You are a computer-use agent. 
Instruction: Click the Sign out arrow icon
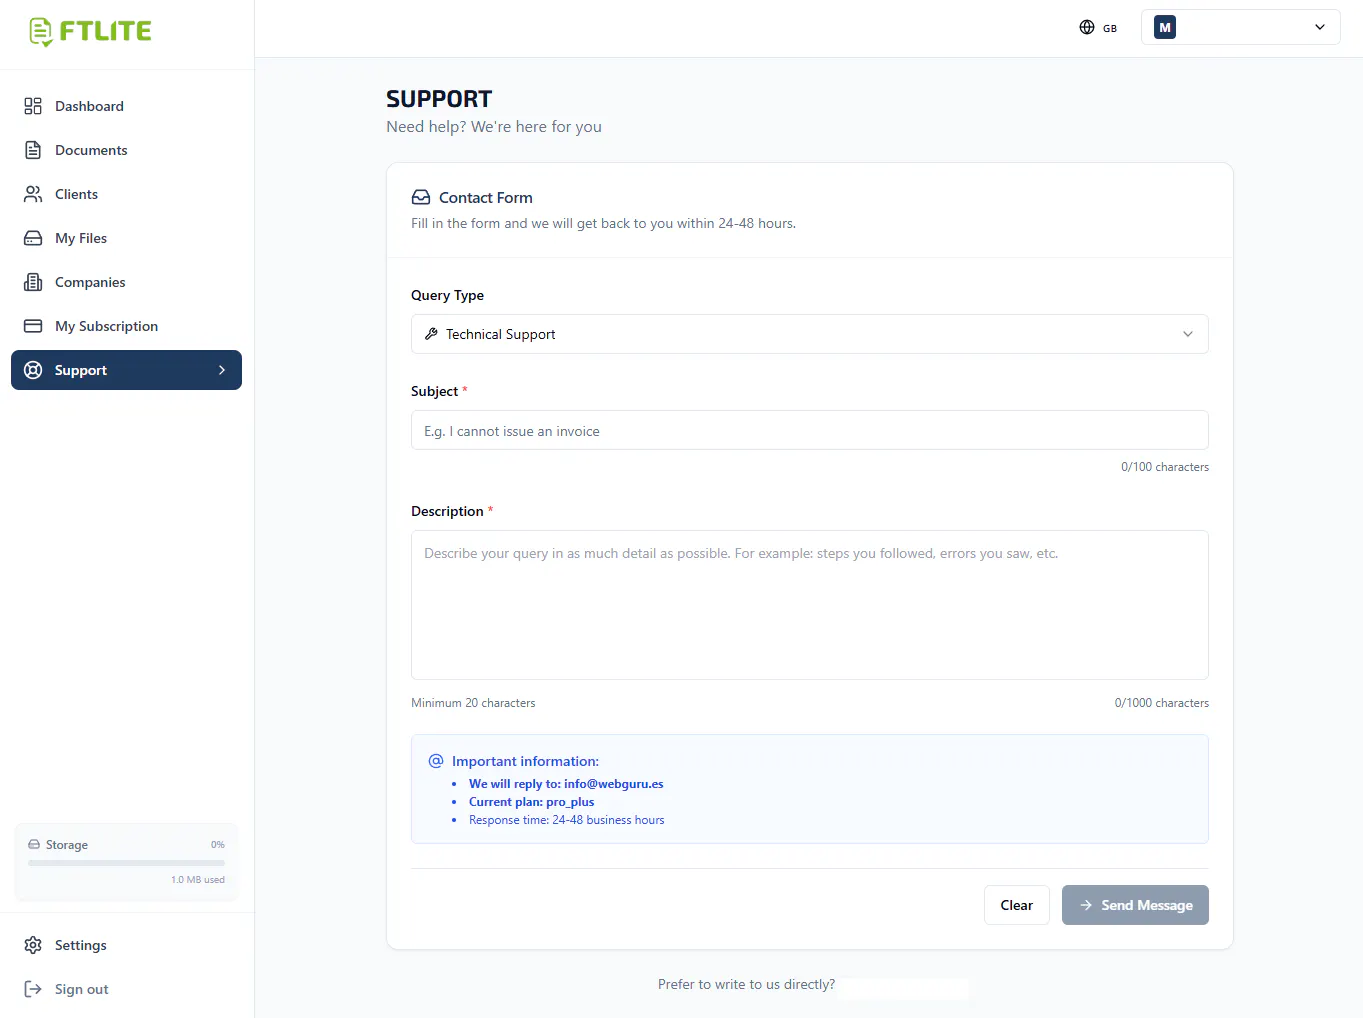coord(33,989)
